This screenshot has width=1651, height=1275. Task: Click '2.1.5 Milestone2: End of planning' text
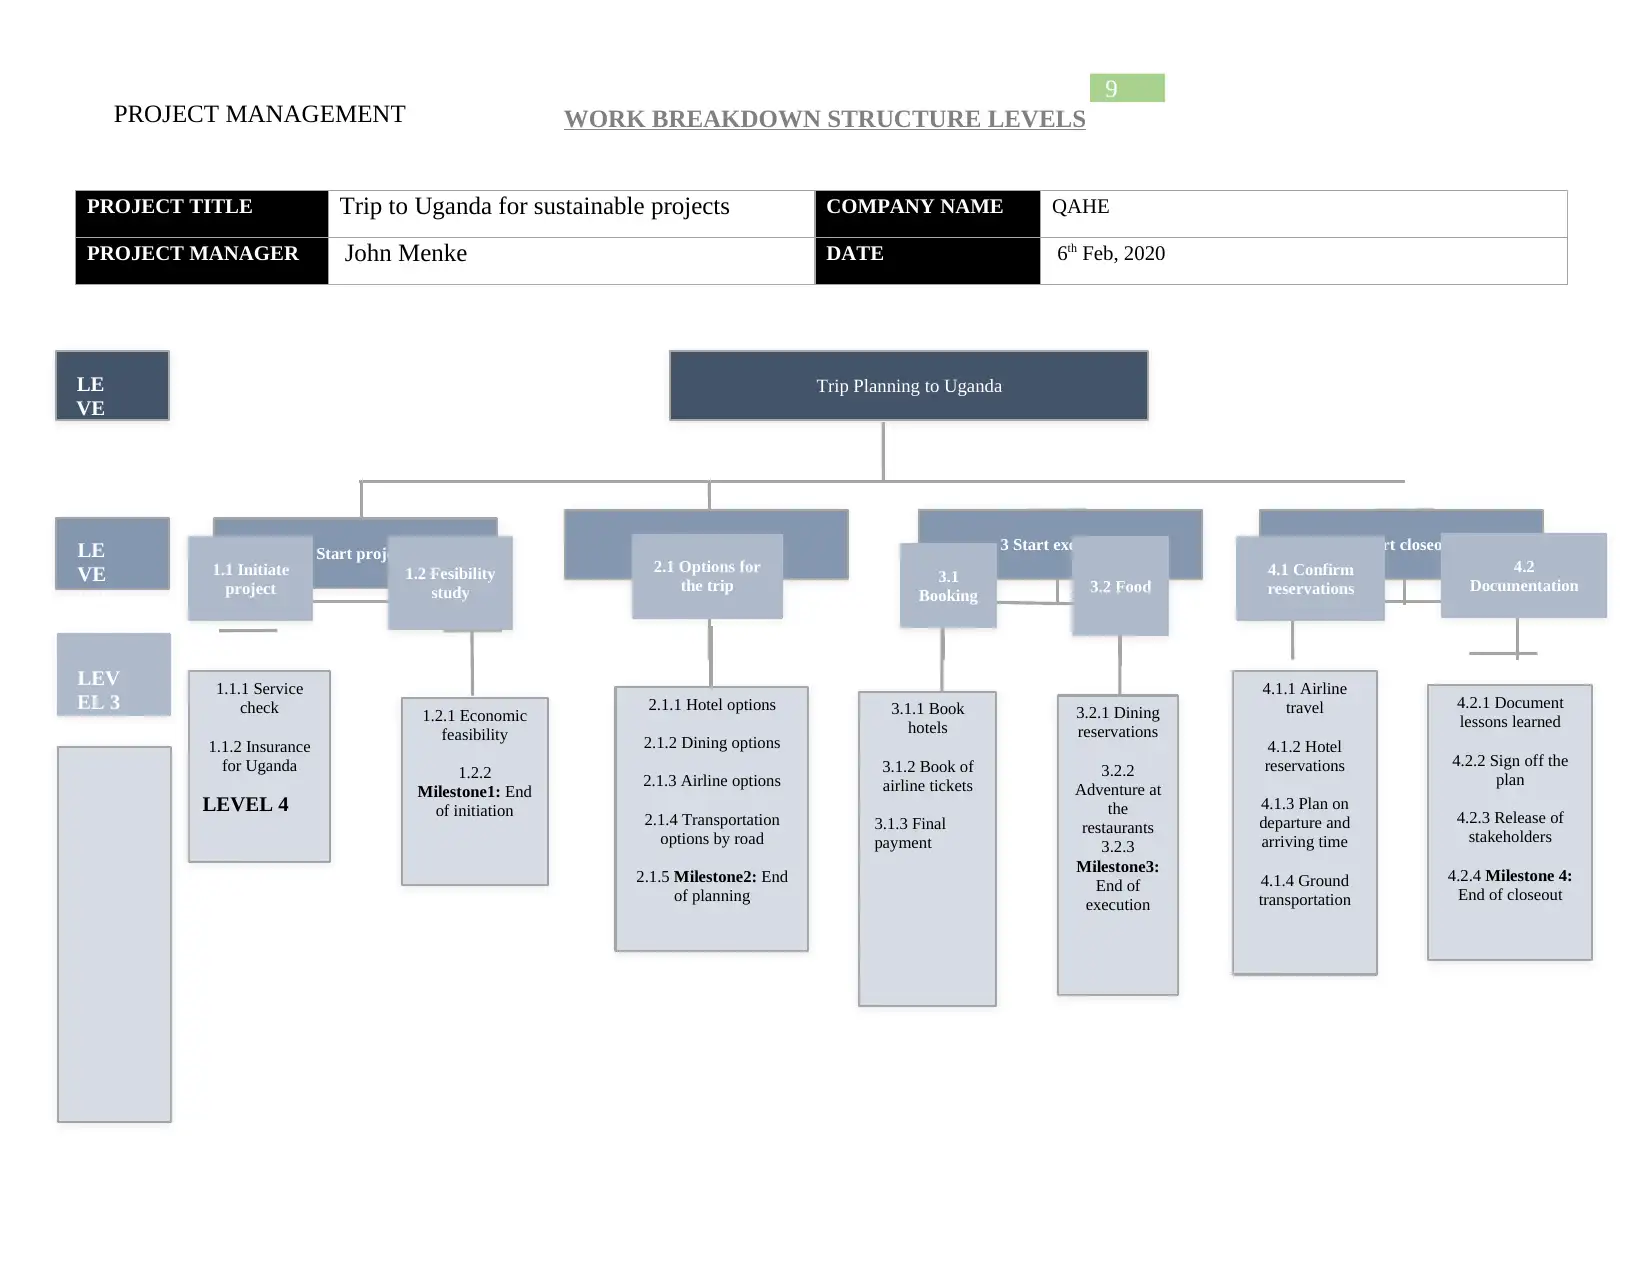click(712, 886)
